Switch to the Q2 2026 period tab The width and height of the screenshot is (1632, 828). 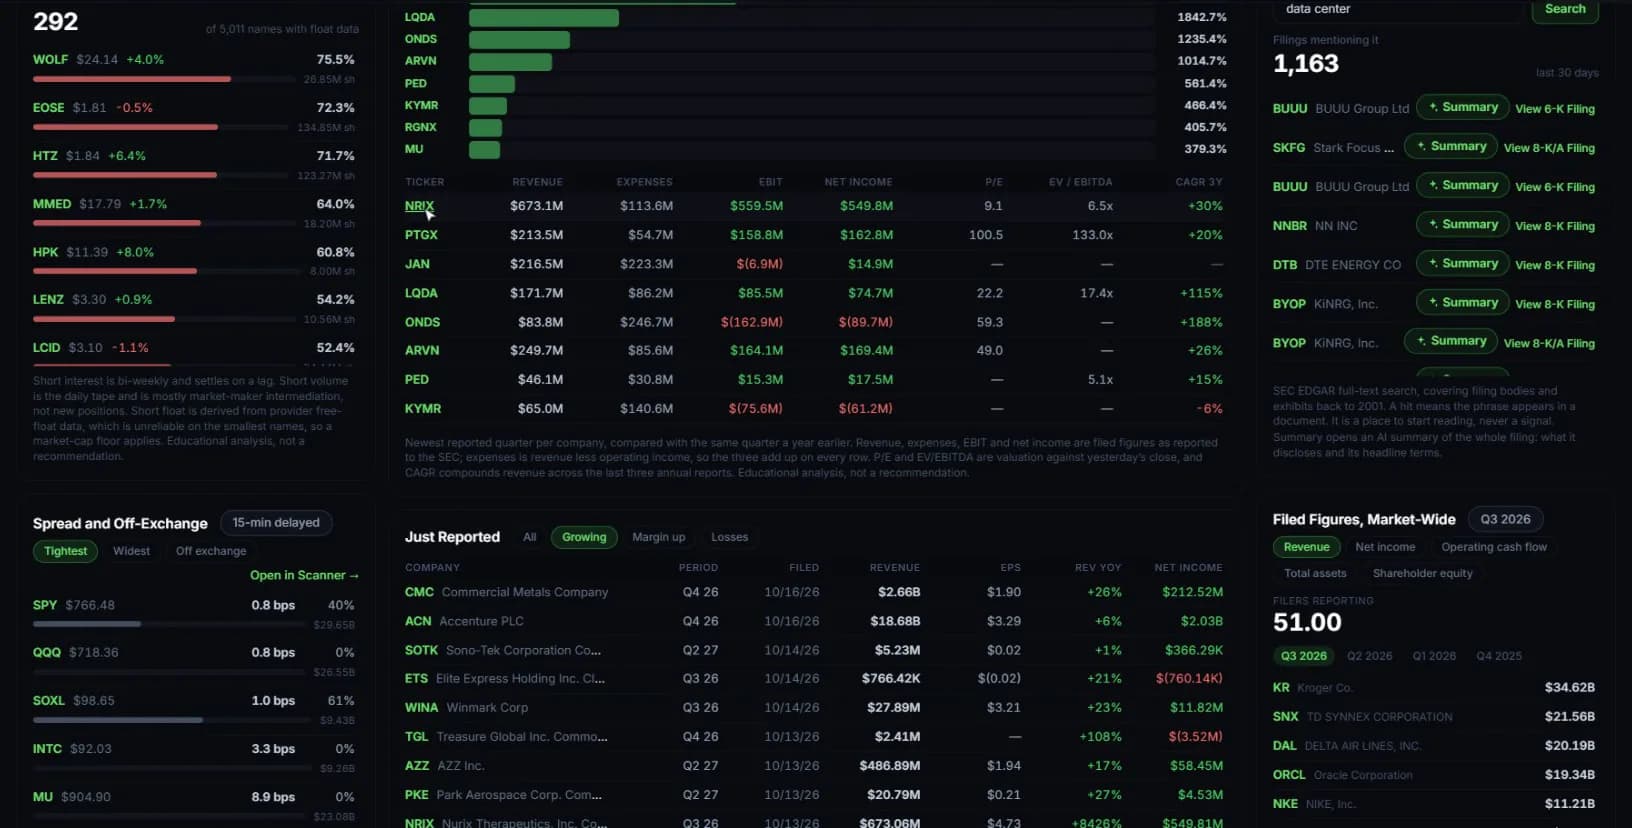click(x=1369, y=656)
